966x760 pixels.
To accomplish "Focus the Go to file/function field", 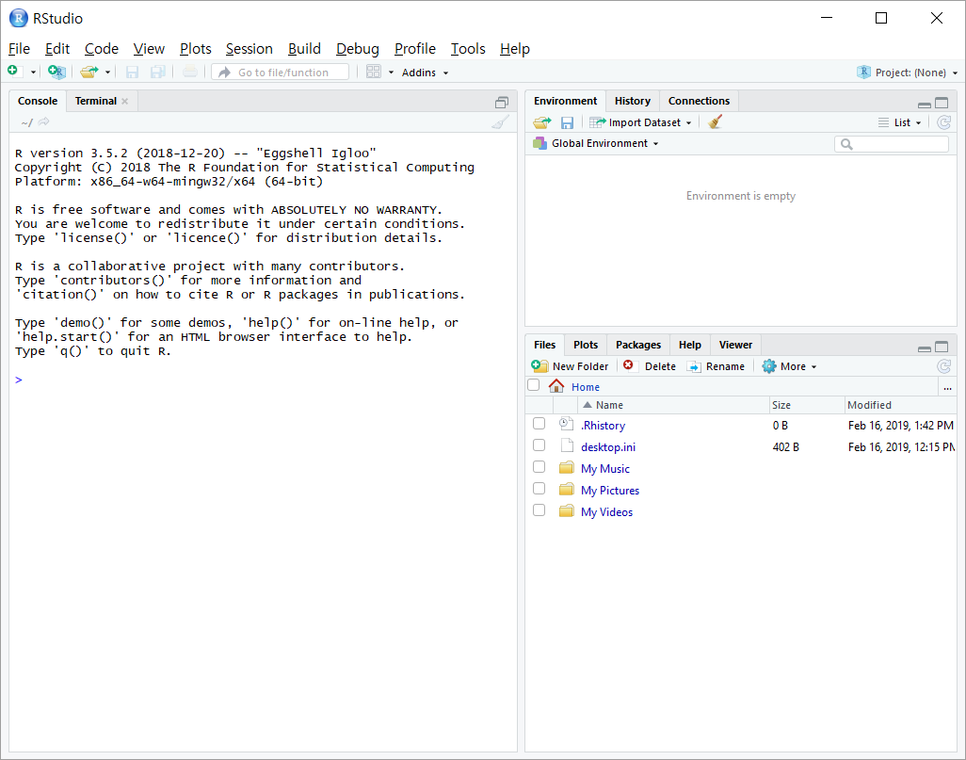I will point(280,72).
